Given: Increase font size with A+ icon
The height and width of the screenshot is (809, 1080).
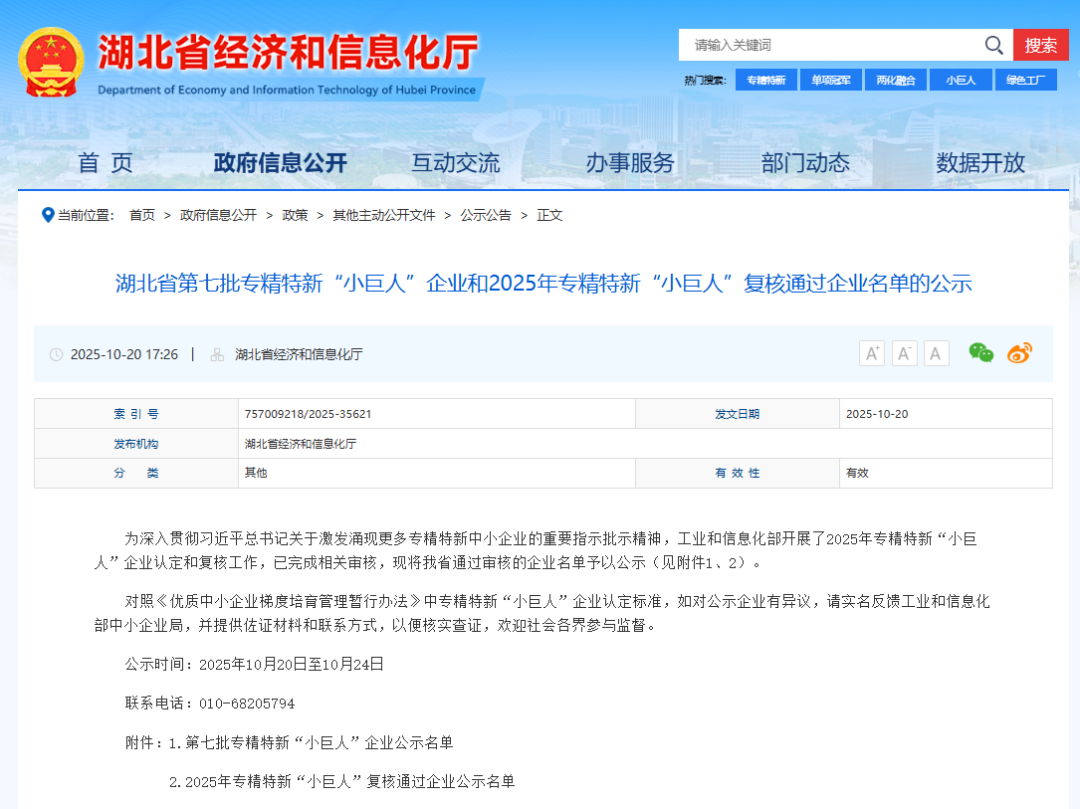Looking at the screenshot, I should [x=871, y=353].
